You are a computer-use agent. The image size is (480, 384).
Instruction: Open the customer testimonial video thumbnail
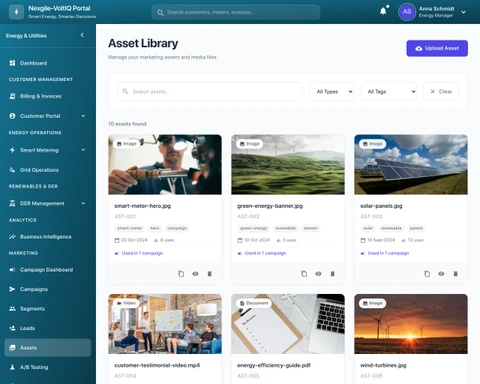tap(165, 324)
